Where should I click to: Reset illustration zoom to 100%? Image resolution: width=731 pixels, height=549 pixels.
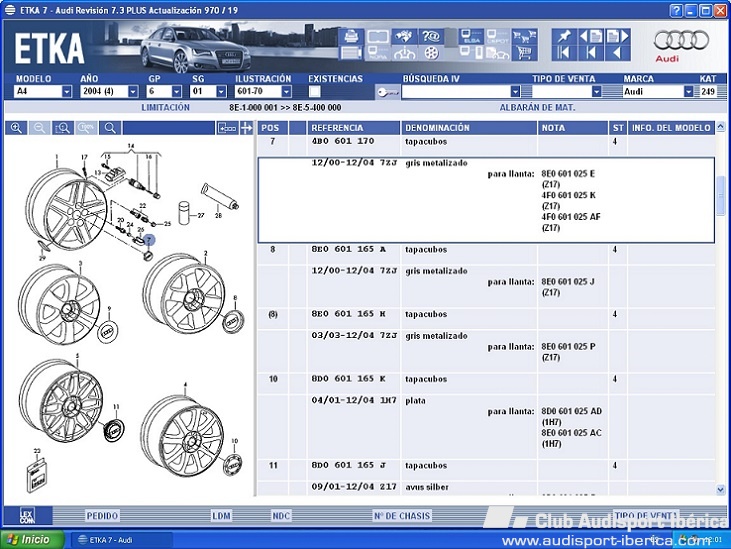coord(86,128)
